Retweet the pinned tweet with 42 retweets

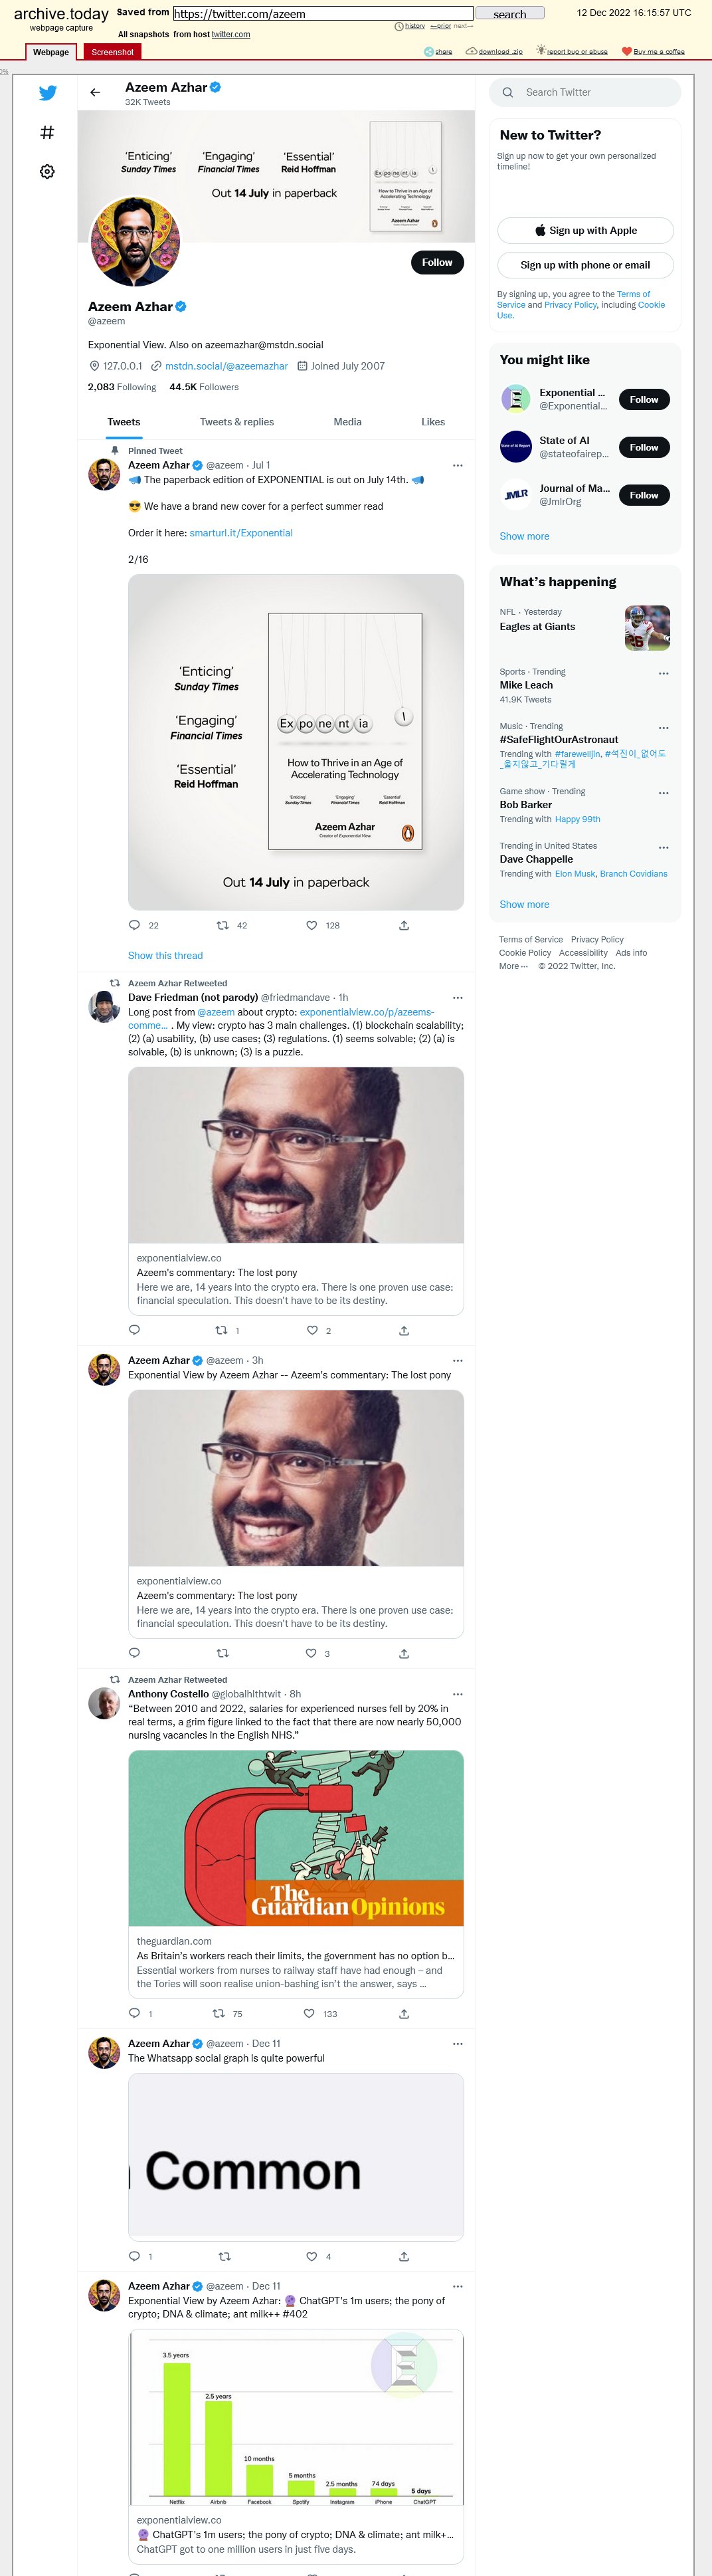223,925
